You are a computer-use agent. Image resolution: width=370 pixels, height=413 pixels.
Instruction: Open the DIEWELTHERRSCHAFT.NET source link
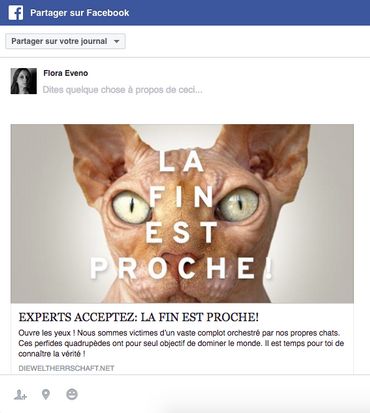pyautogui.click(x=66, y=368)
